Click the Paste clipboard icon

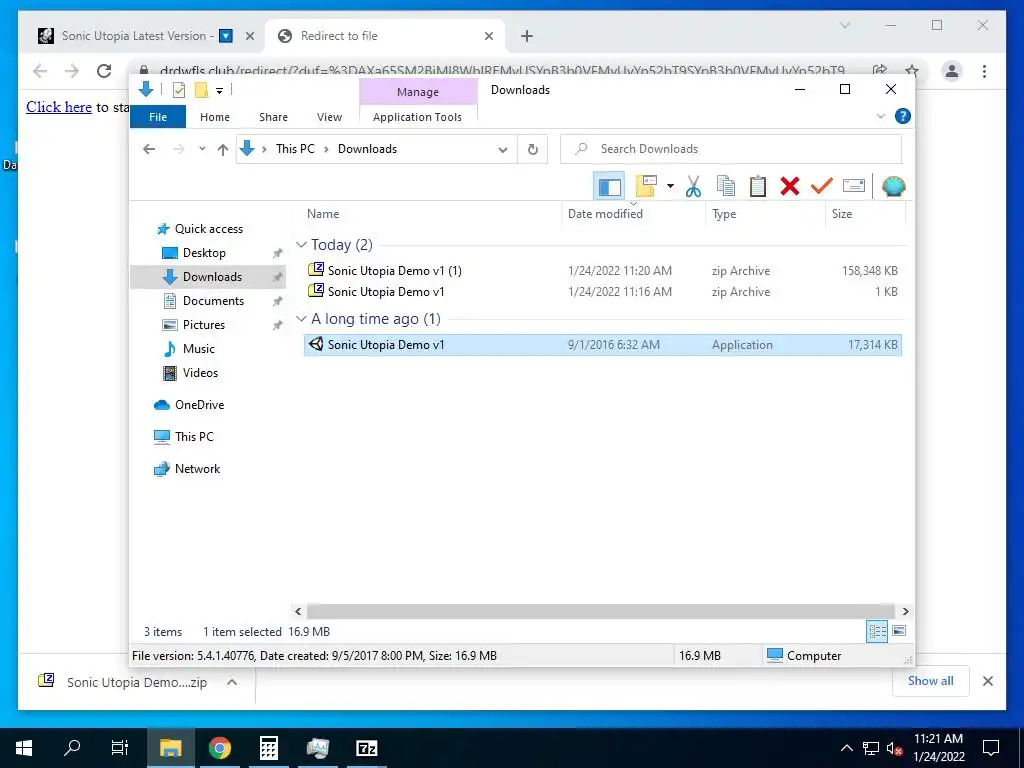[x=758, y=187]
